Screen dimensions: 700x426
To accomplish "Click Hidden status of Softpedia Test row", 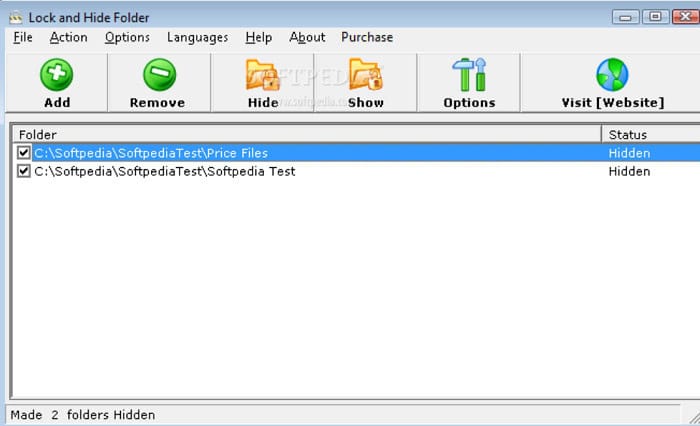I will 629,171.
